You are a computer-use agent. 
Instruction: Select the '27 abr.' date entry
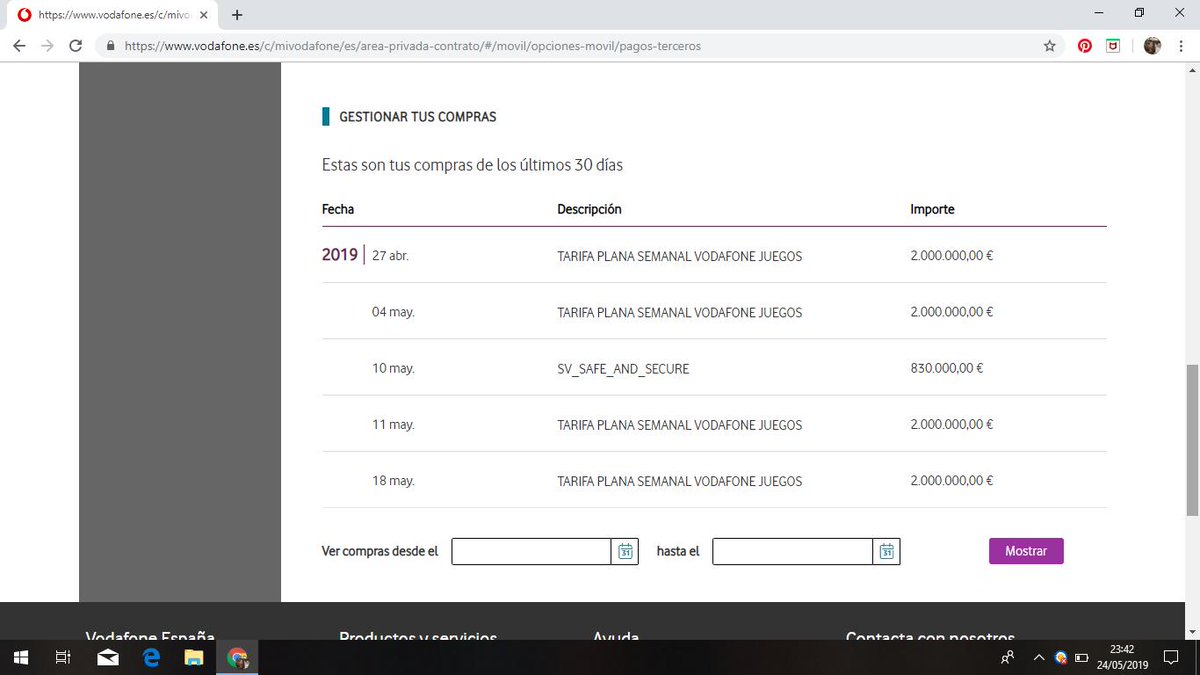click(390, 256)
